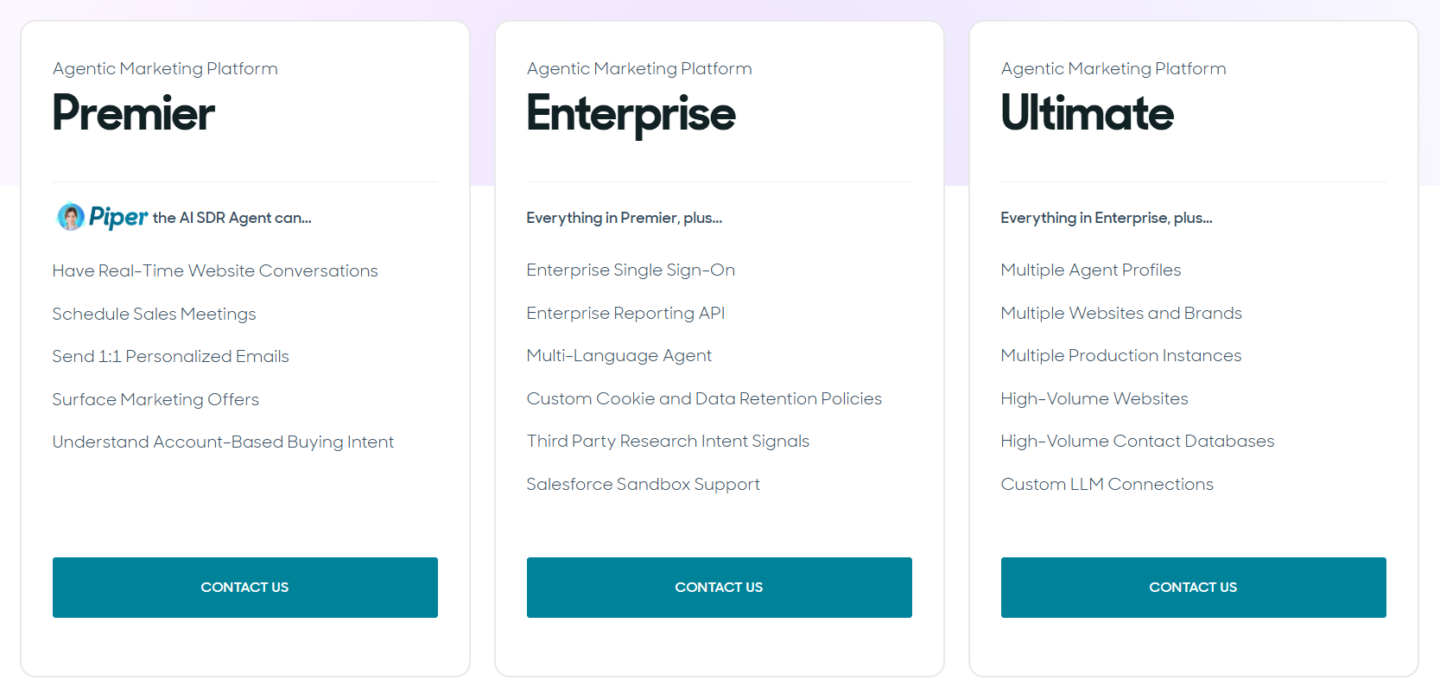Click CONTACT US under the Enterprise plan
The image size is (1440, 693).
point(718,587)
